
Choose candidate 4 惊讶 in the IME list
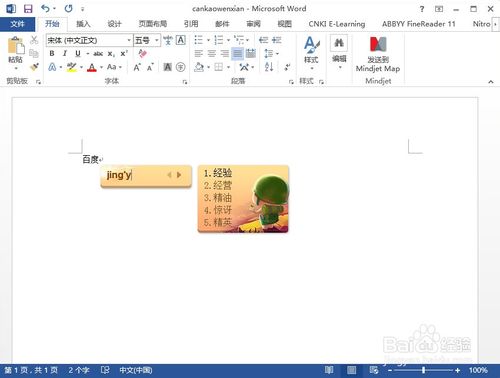point(218,210)
